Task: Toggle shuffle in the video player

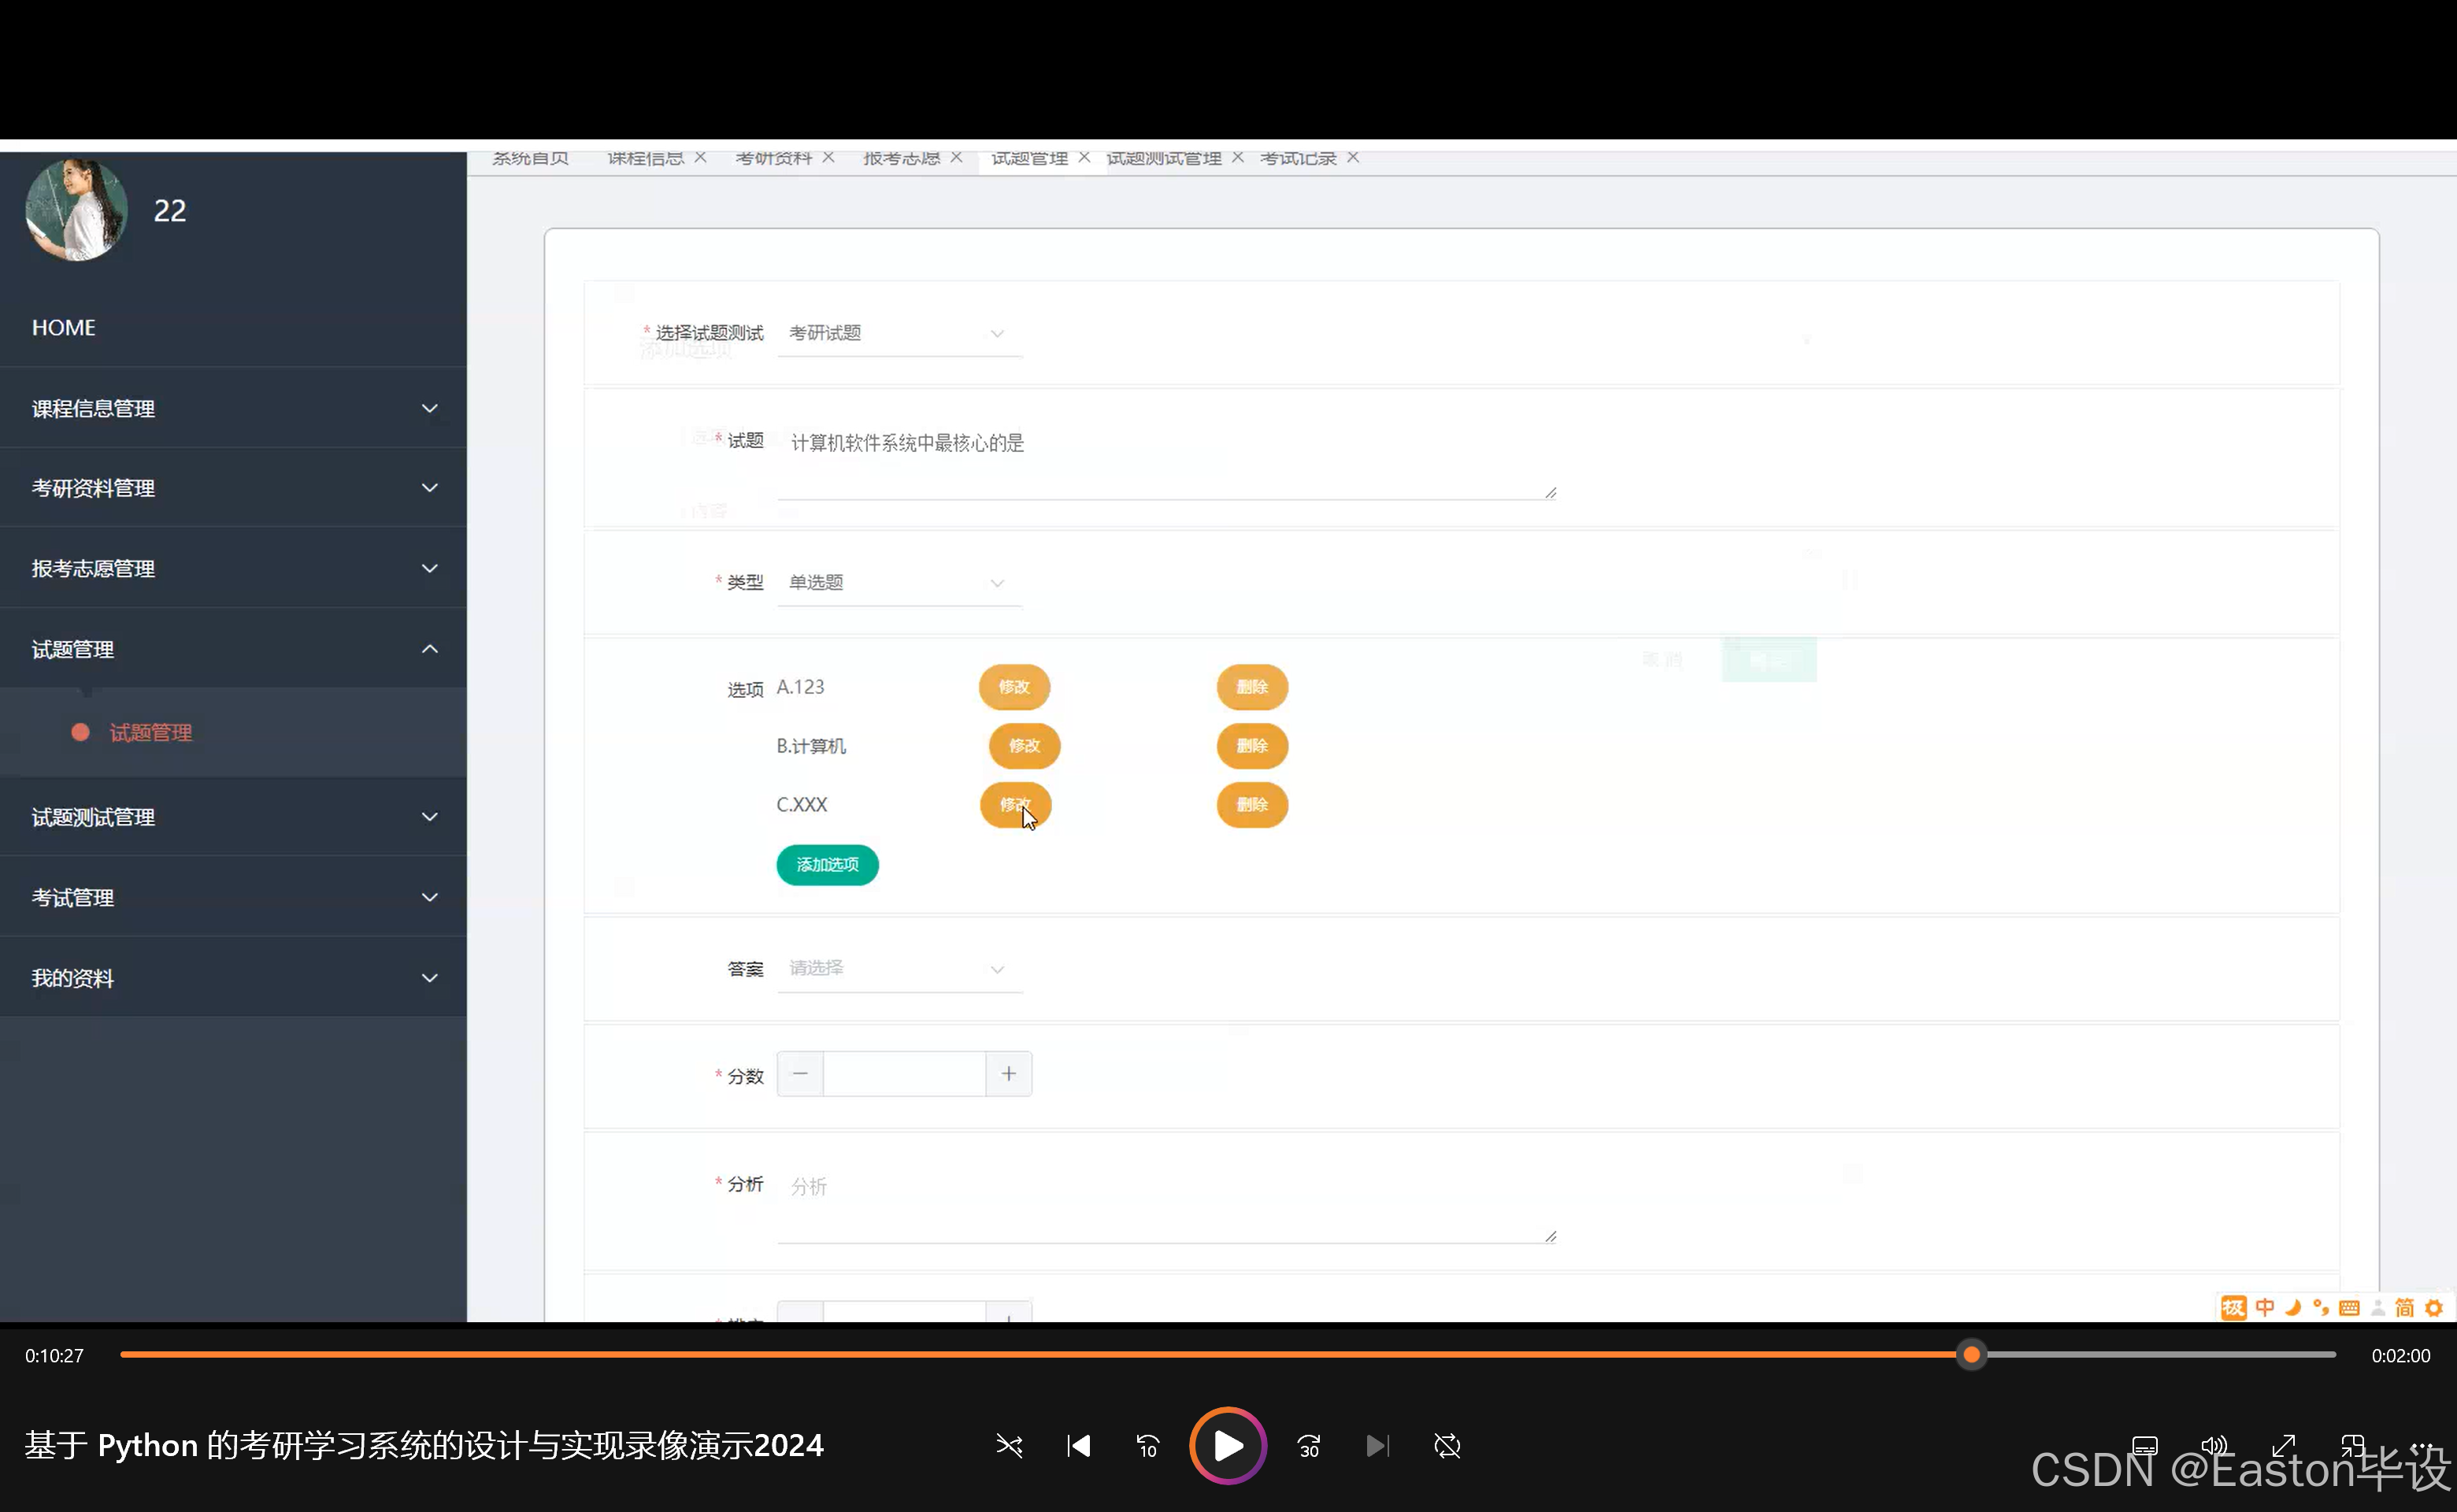Action: [1009, 1446]
